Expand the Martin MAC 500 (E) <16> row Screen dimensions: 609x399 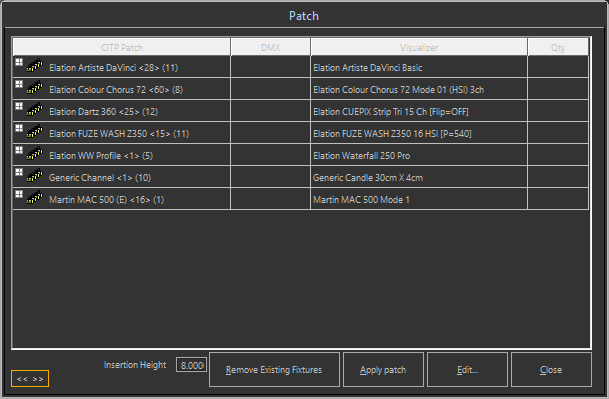[19, 194]
